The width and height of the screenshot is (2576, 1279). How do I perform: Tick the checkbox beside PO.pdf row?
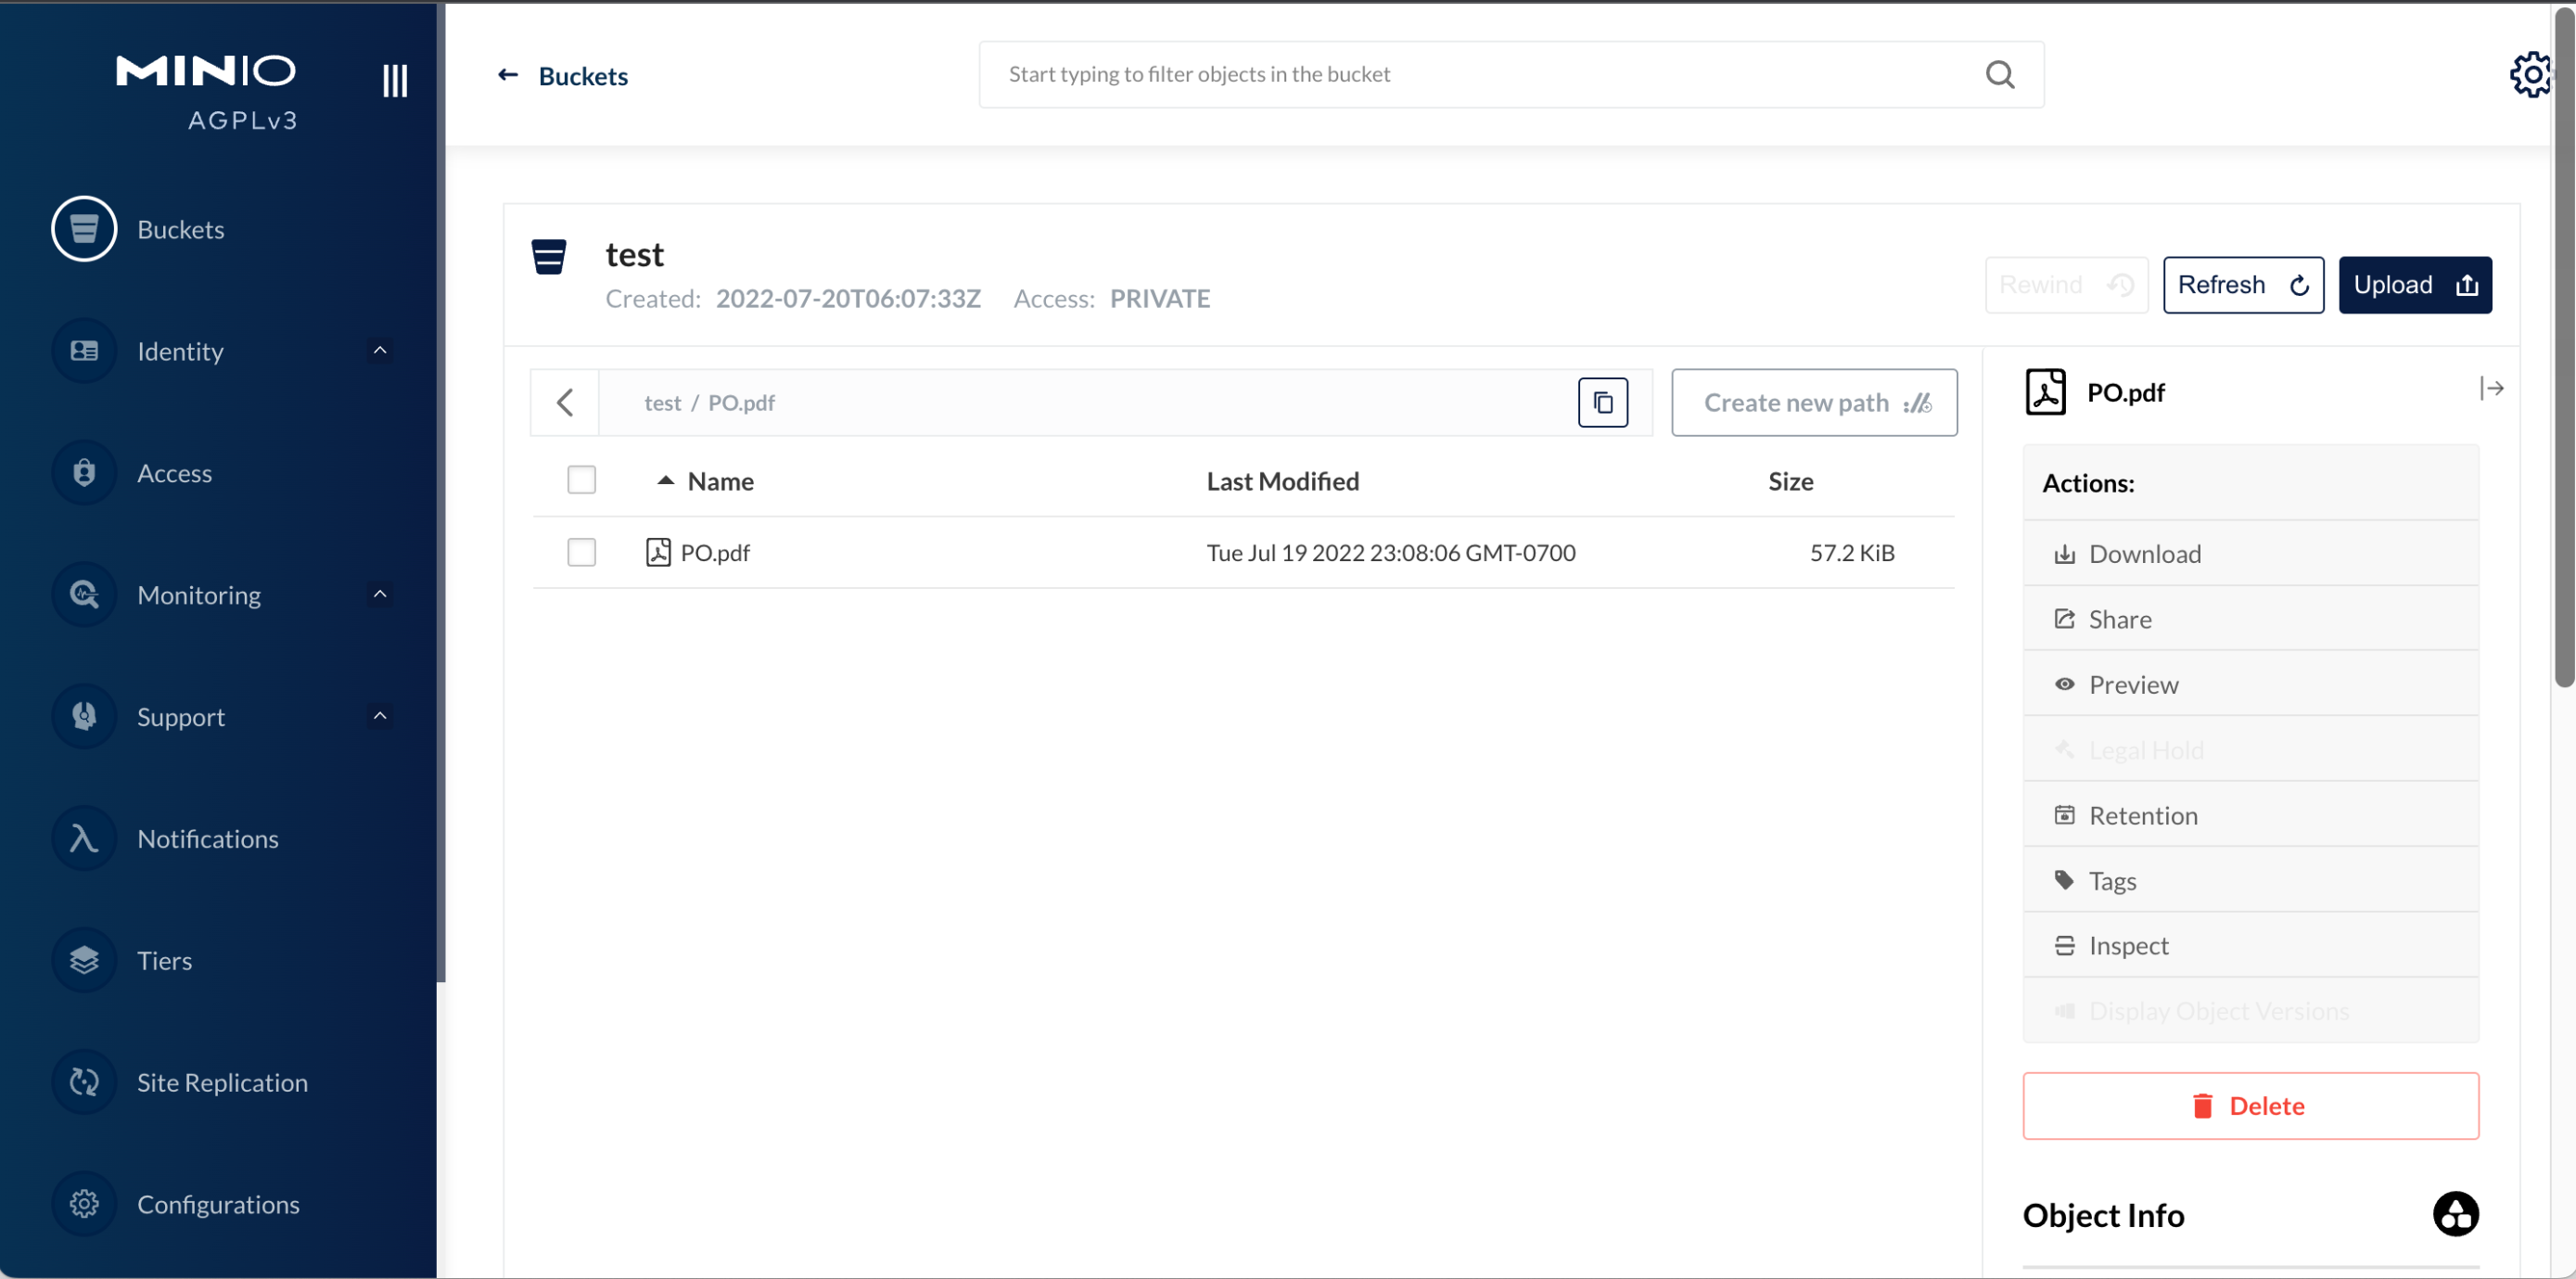click(x=581, y=552)
